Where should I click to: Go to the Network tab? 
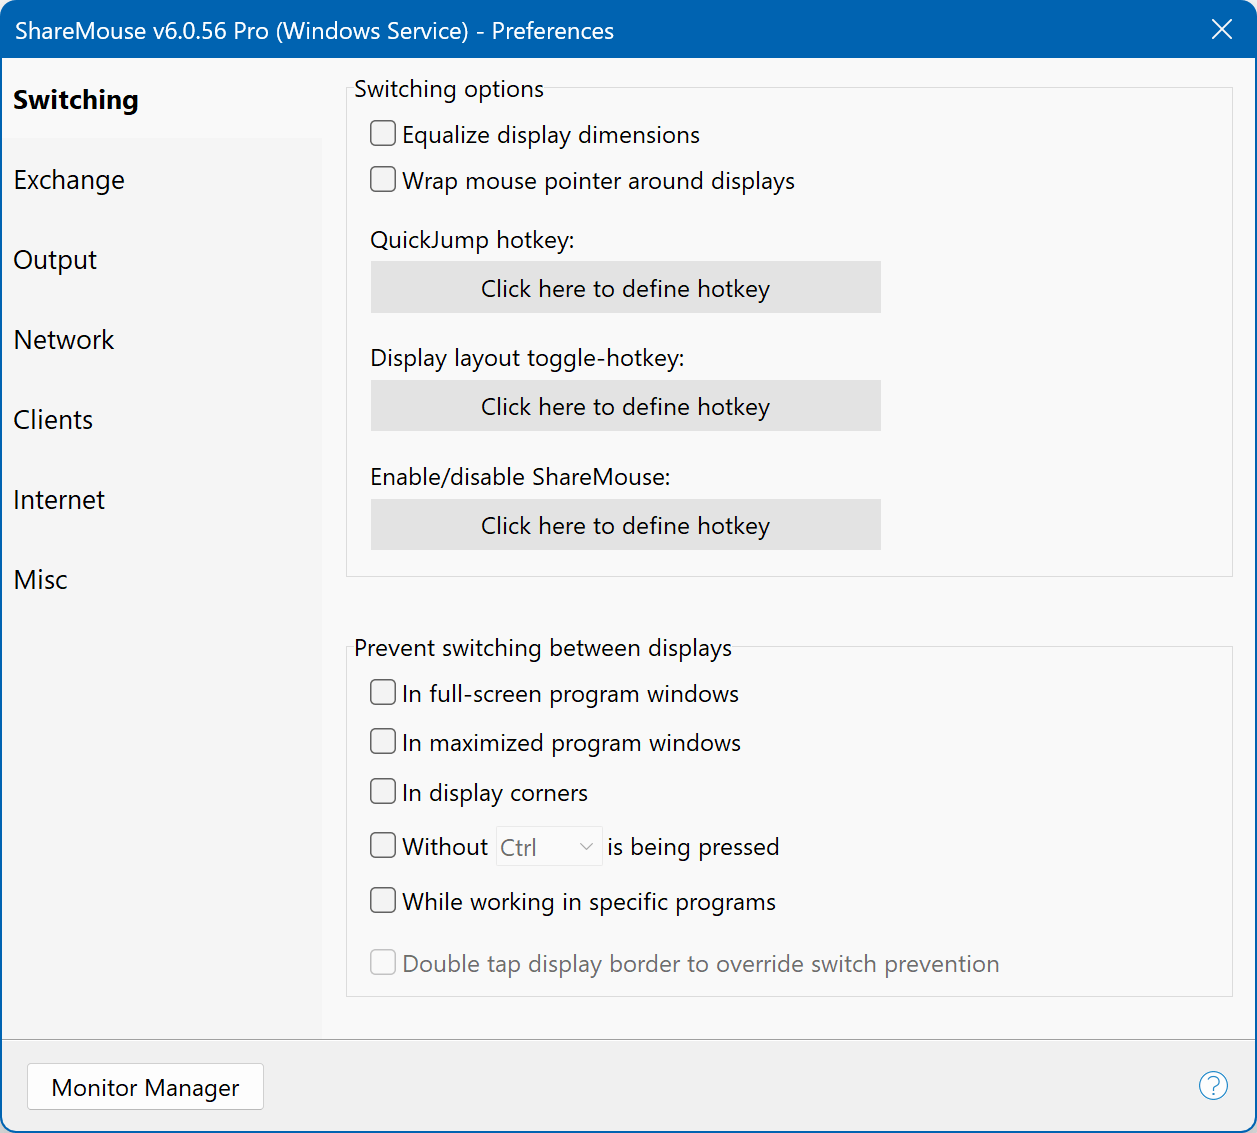pyautogui.click(x=162, y=340)
